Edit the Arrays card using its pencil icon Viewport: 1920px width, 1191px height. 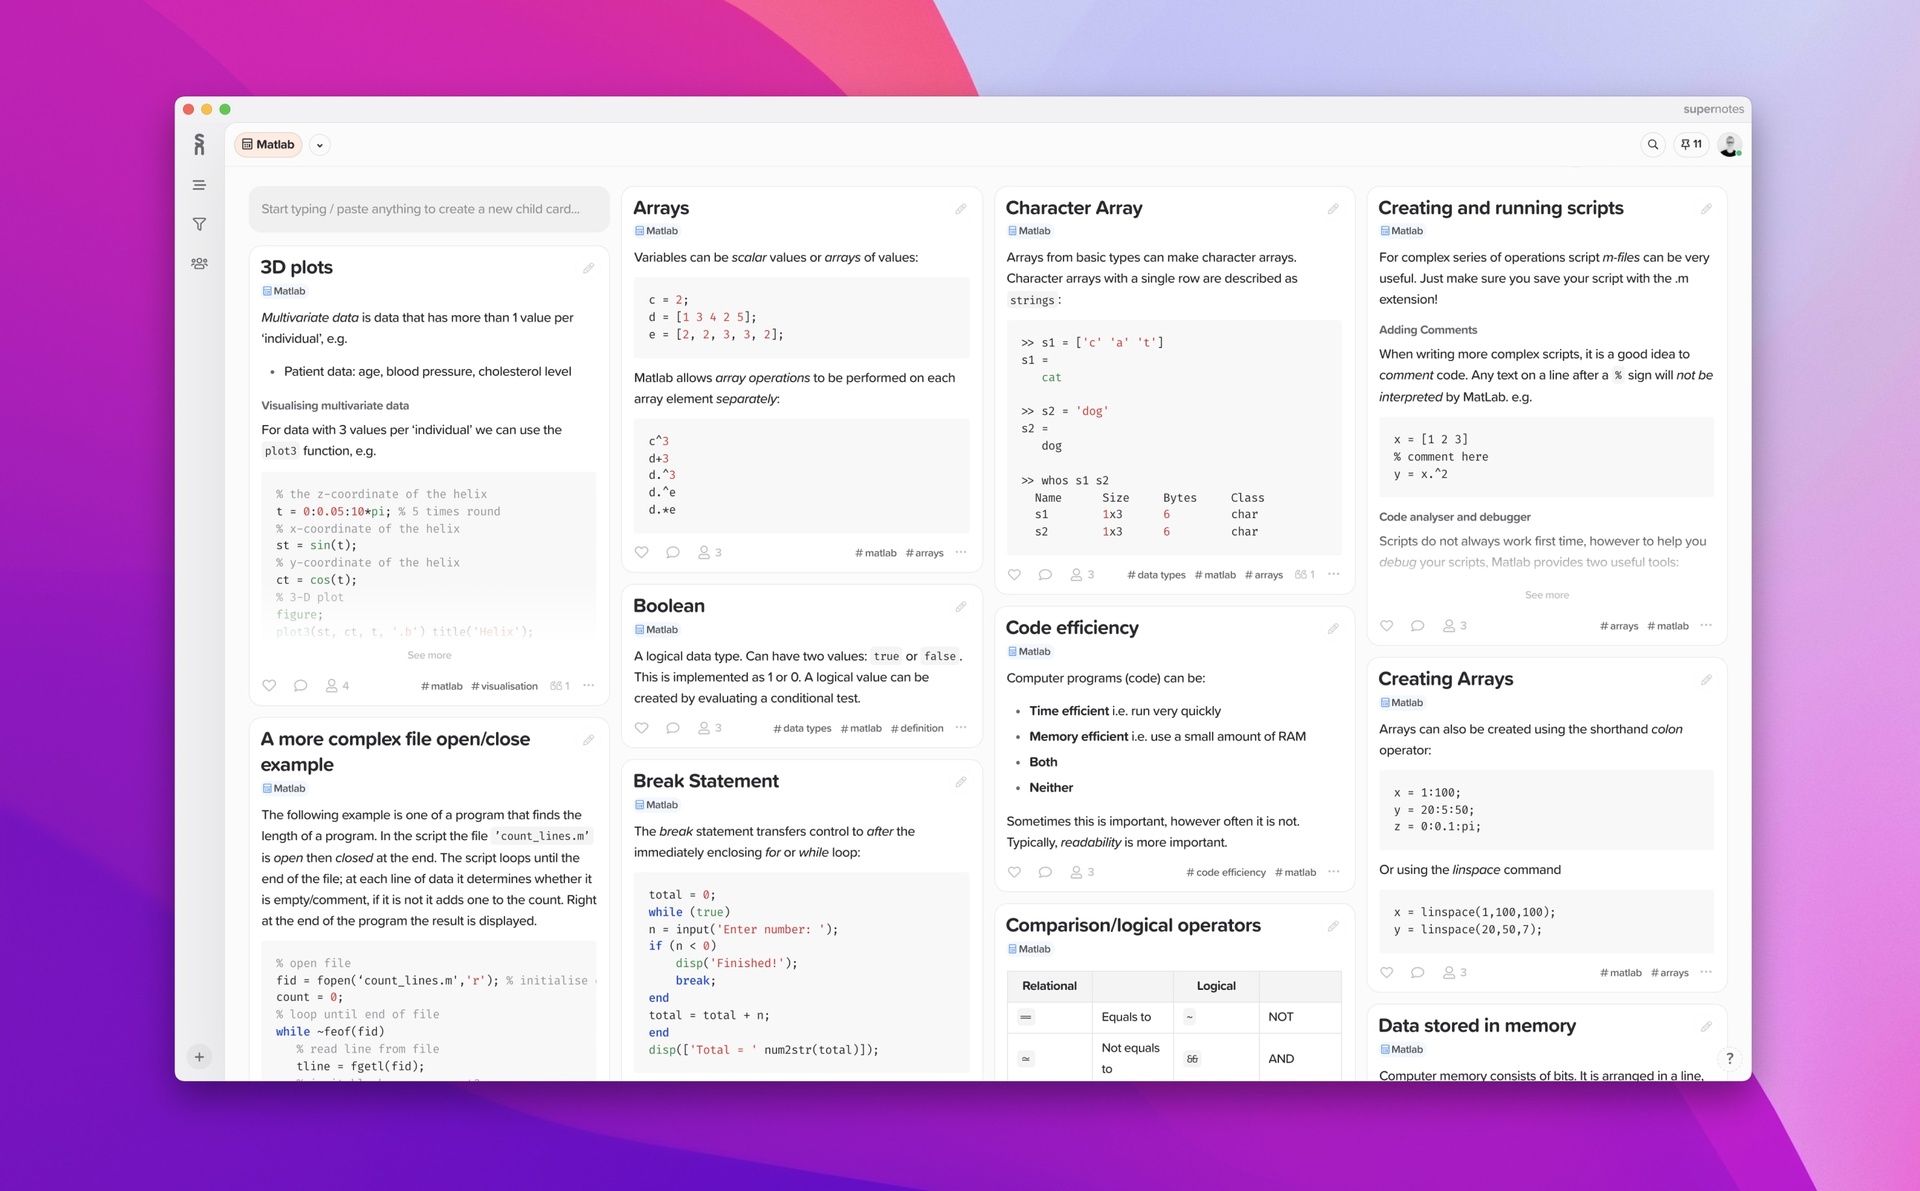961,209
